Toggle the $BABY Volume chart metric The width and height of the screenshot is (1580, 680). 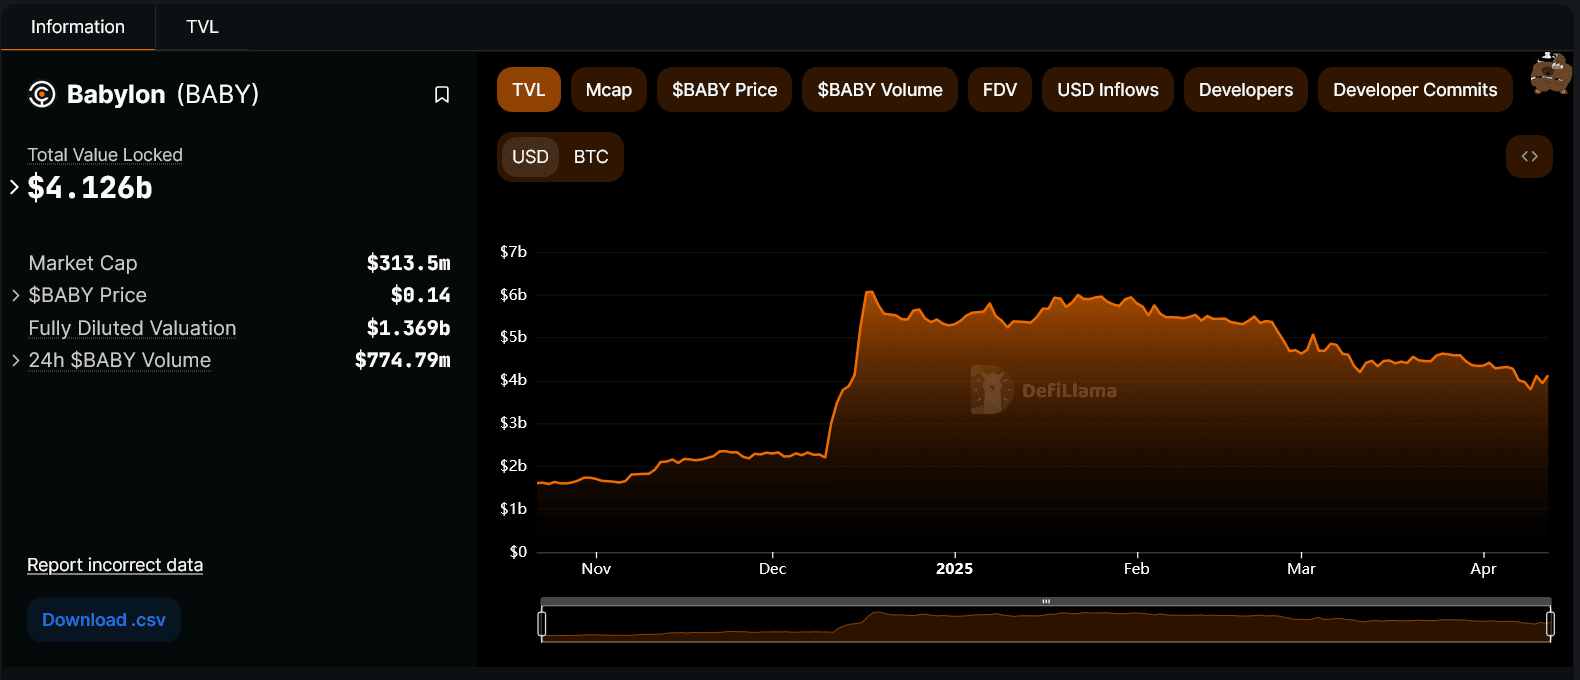click(x=880, y=90)
